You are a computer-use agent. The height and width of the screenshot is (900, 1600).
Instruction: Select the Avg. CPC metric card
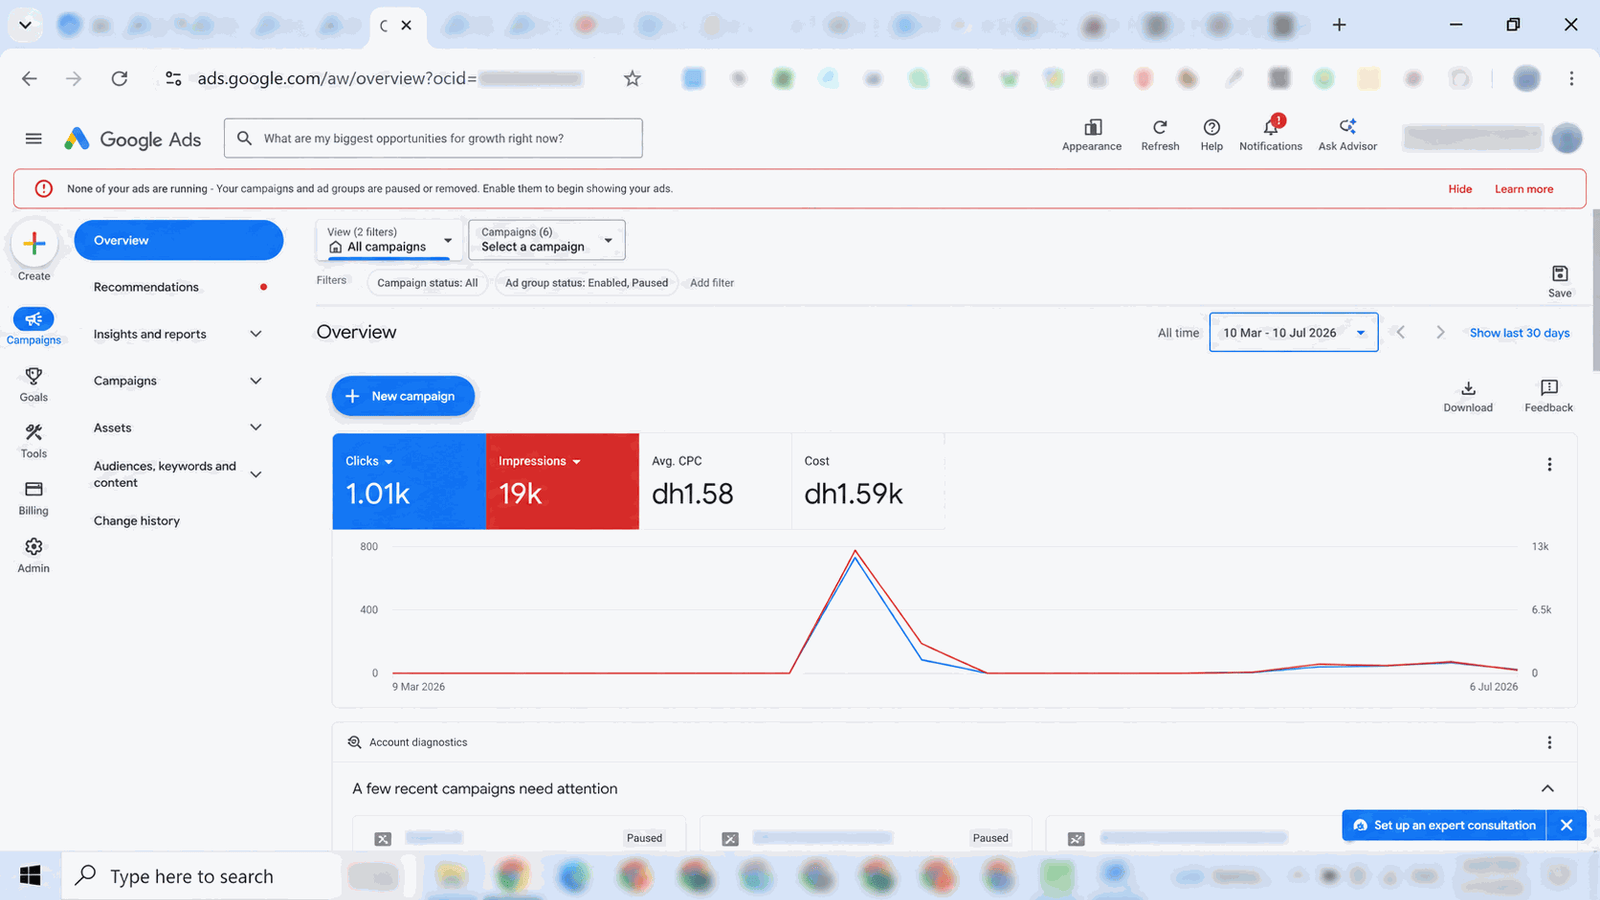[x=715, y=481]
